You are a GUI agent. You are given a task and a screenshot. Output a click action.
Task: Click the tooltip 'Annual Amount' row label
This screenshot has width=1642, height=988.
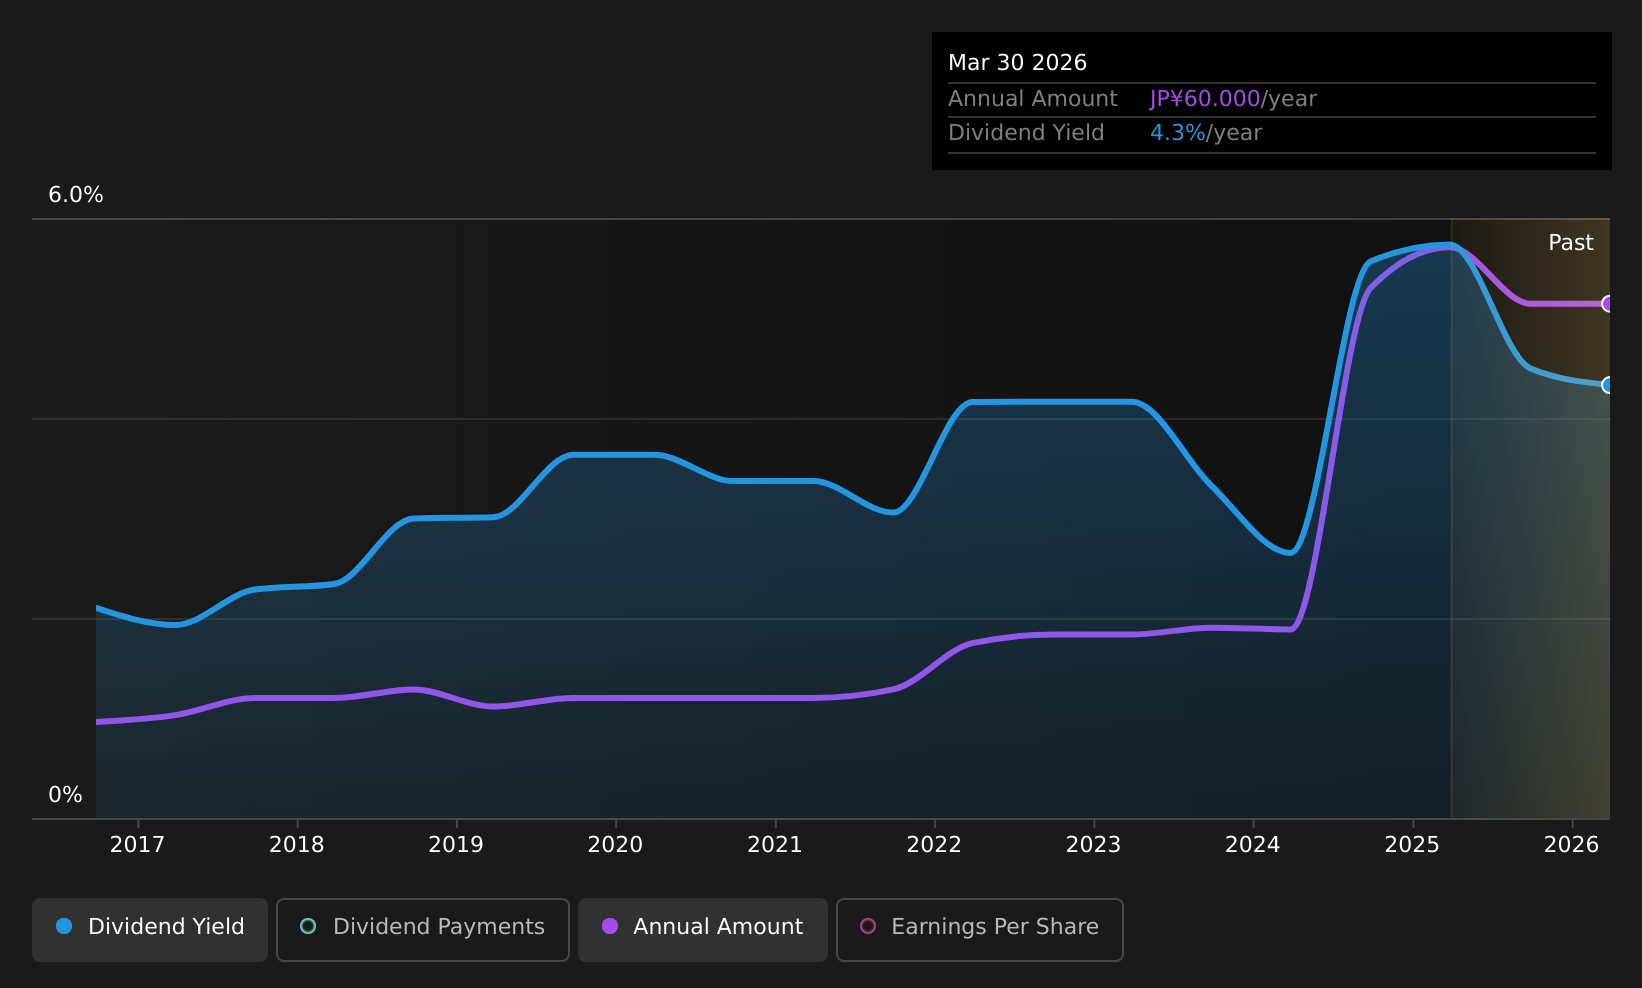1033,99
